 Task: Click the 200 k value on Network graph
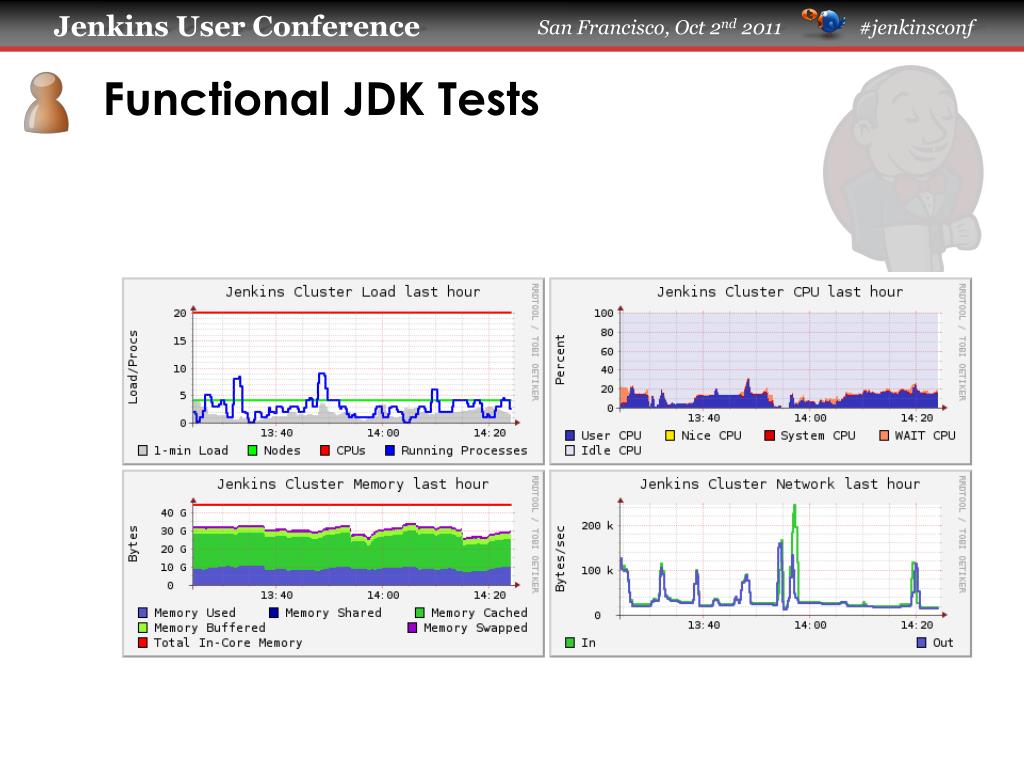[x=596, y=526]
